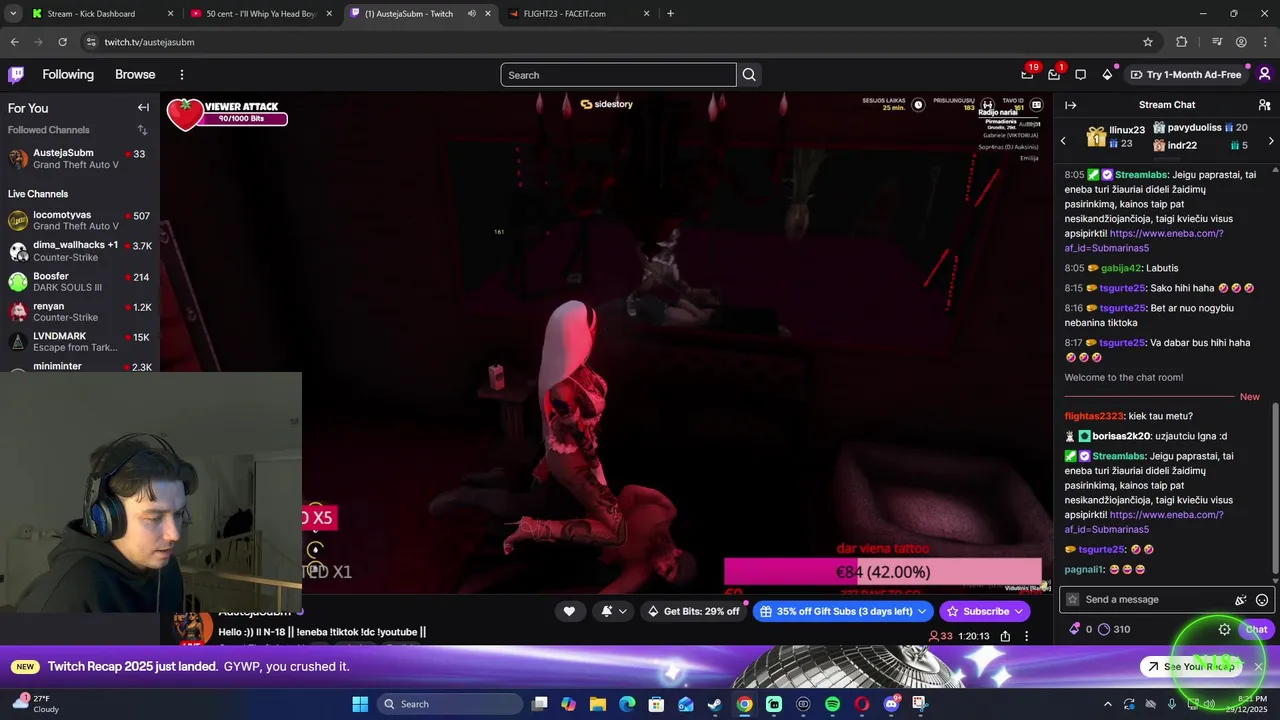Open Spotify from the taskbar
1280x720 pixels.
coord(833,704)
